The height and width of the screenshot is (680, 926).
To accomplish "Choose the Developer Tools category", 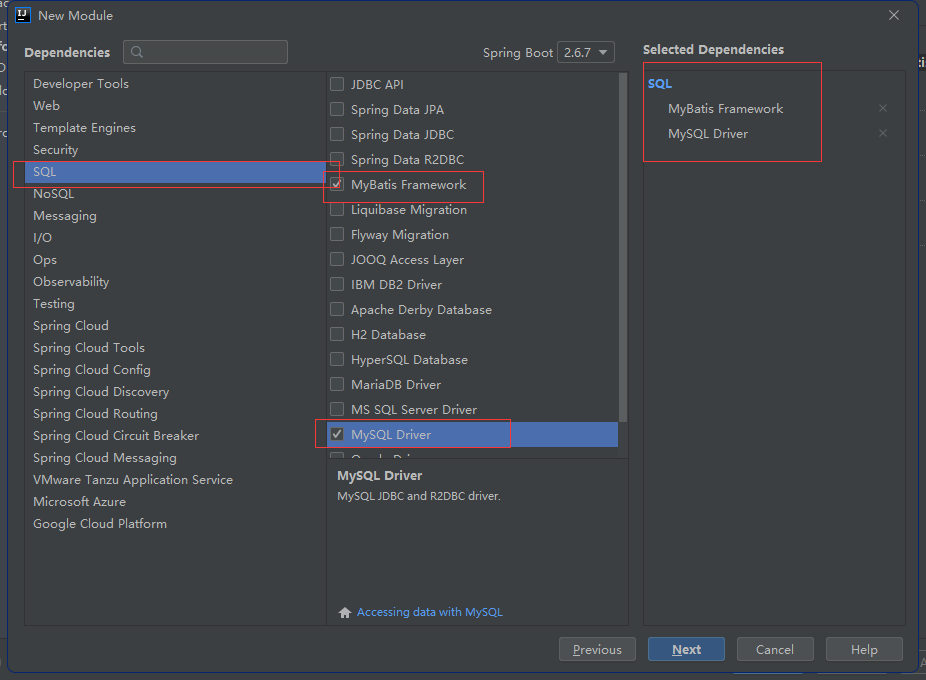I will pos(80,83).
